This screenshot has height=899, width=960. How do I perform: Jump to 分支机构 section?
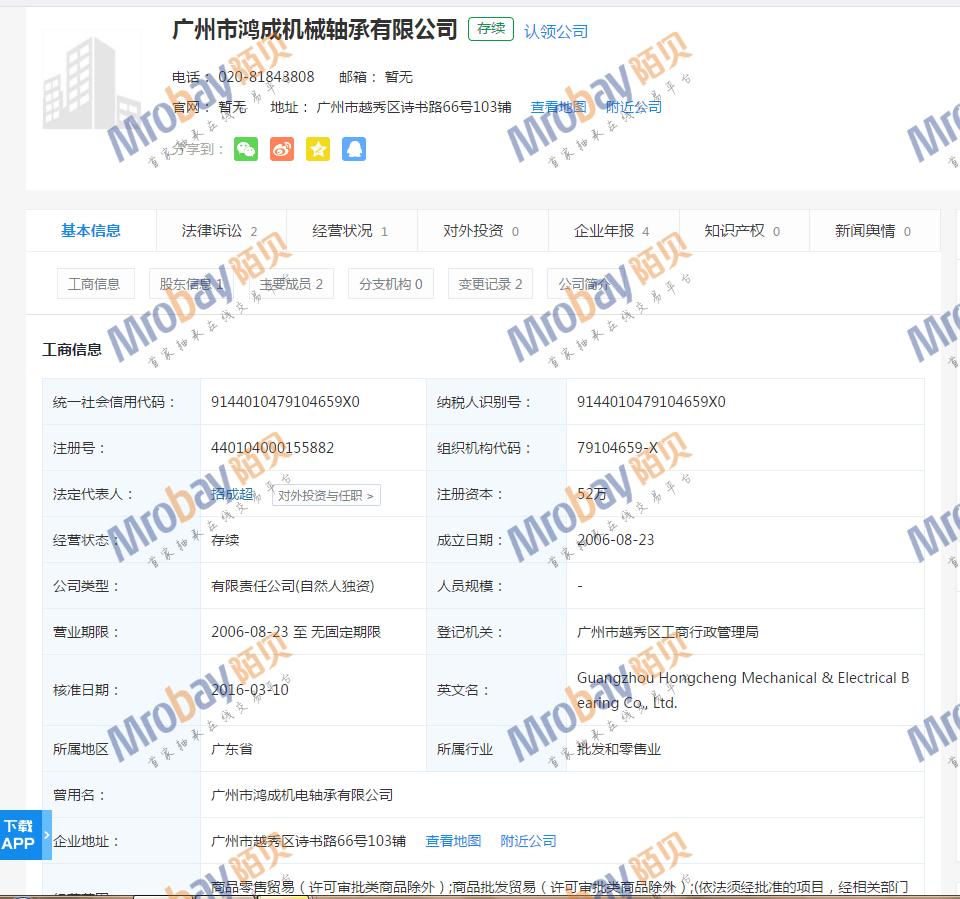pyautogui.click(x=391, y=284)
